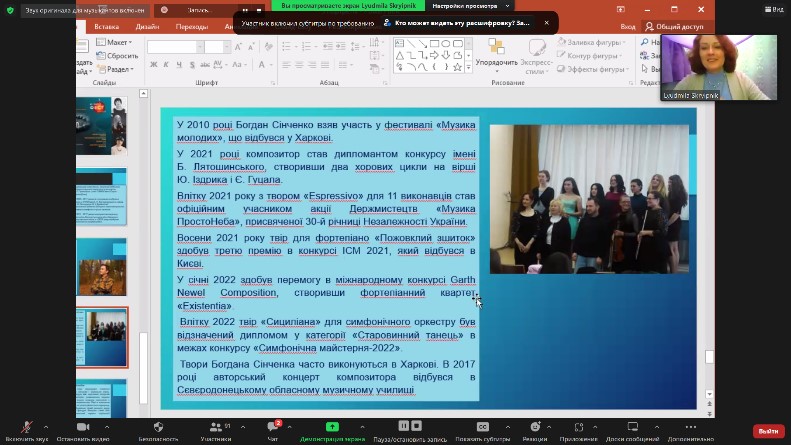
Task: Center text in Абзац group
Action: tap(299, 65)
